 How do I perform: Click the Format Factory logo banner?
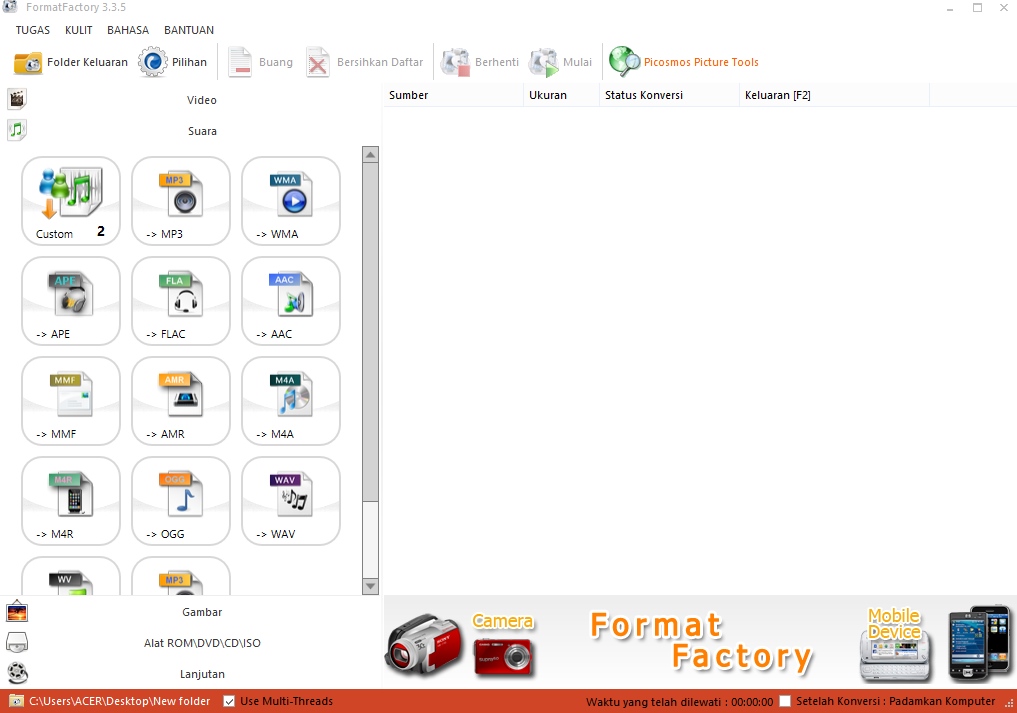click(x=701, y=641)
